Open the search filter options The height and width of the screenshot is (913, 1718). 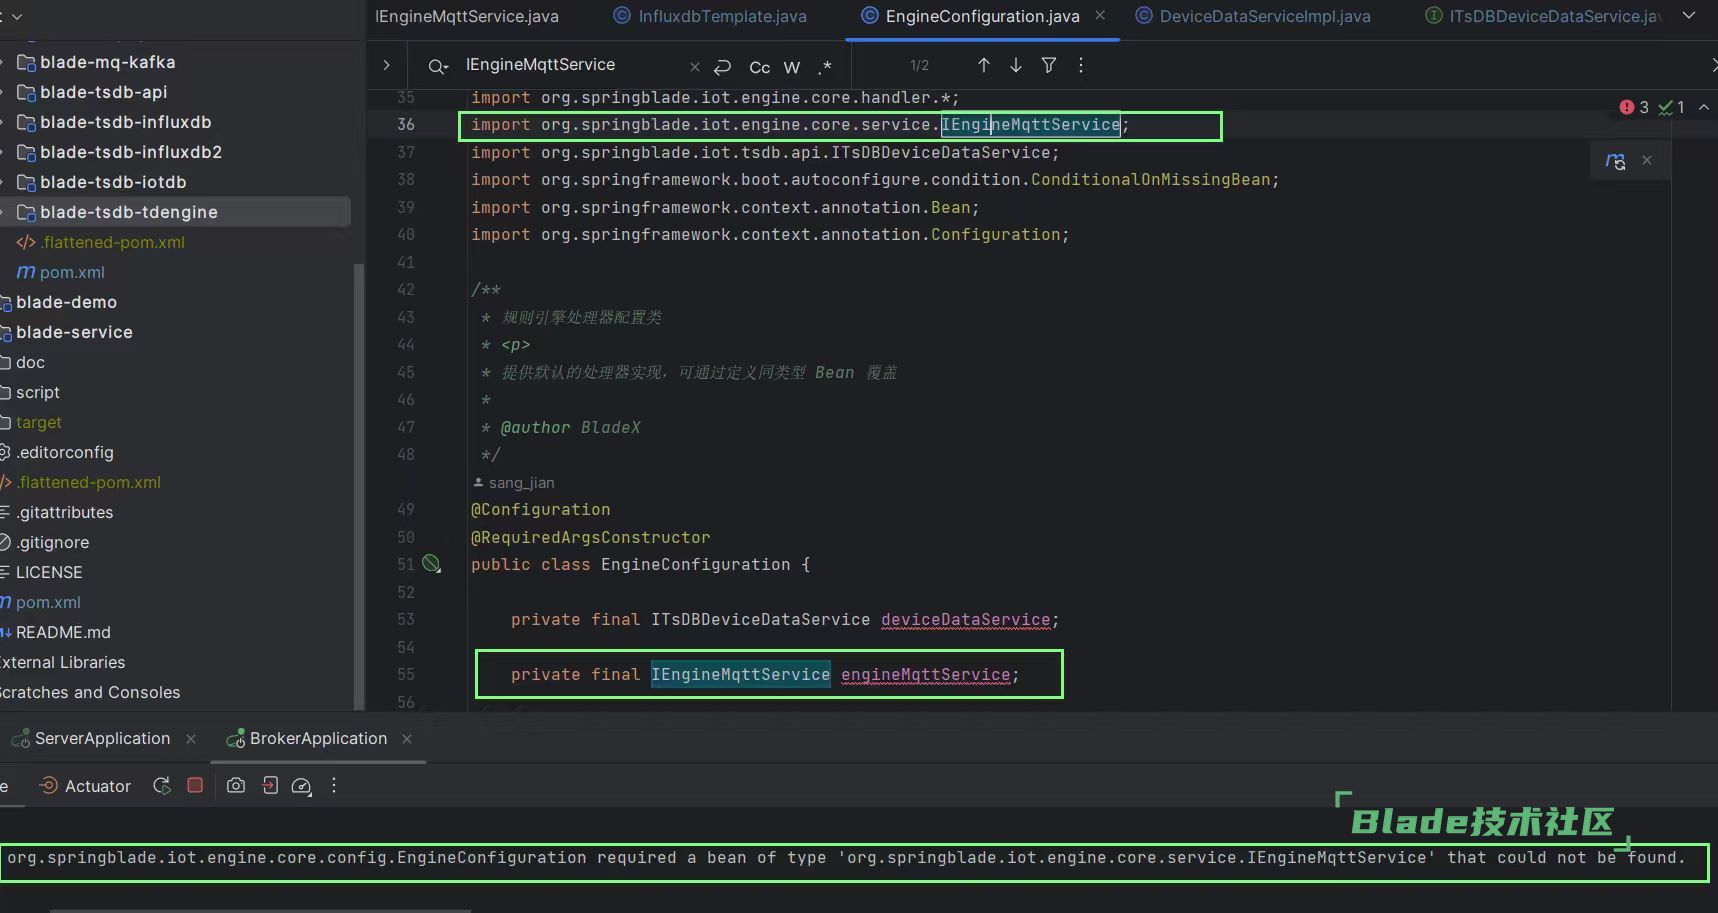1048,65
